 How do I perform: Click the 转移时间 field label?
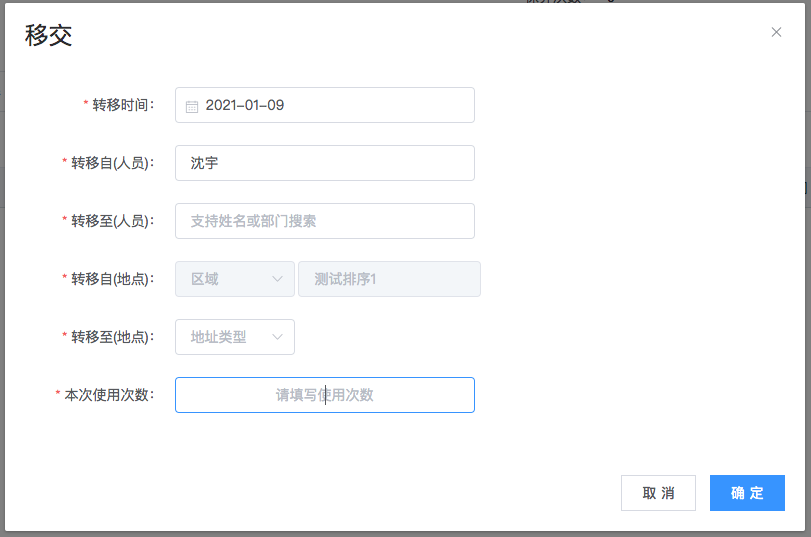[123, 105]
